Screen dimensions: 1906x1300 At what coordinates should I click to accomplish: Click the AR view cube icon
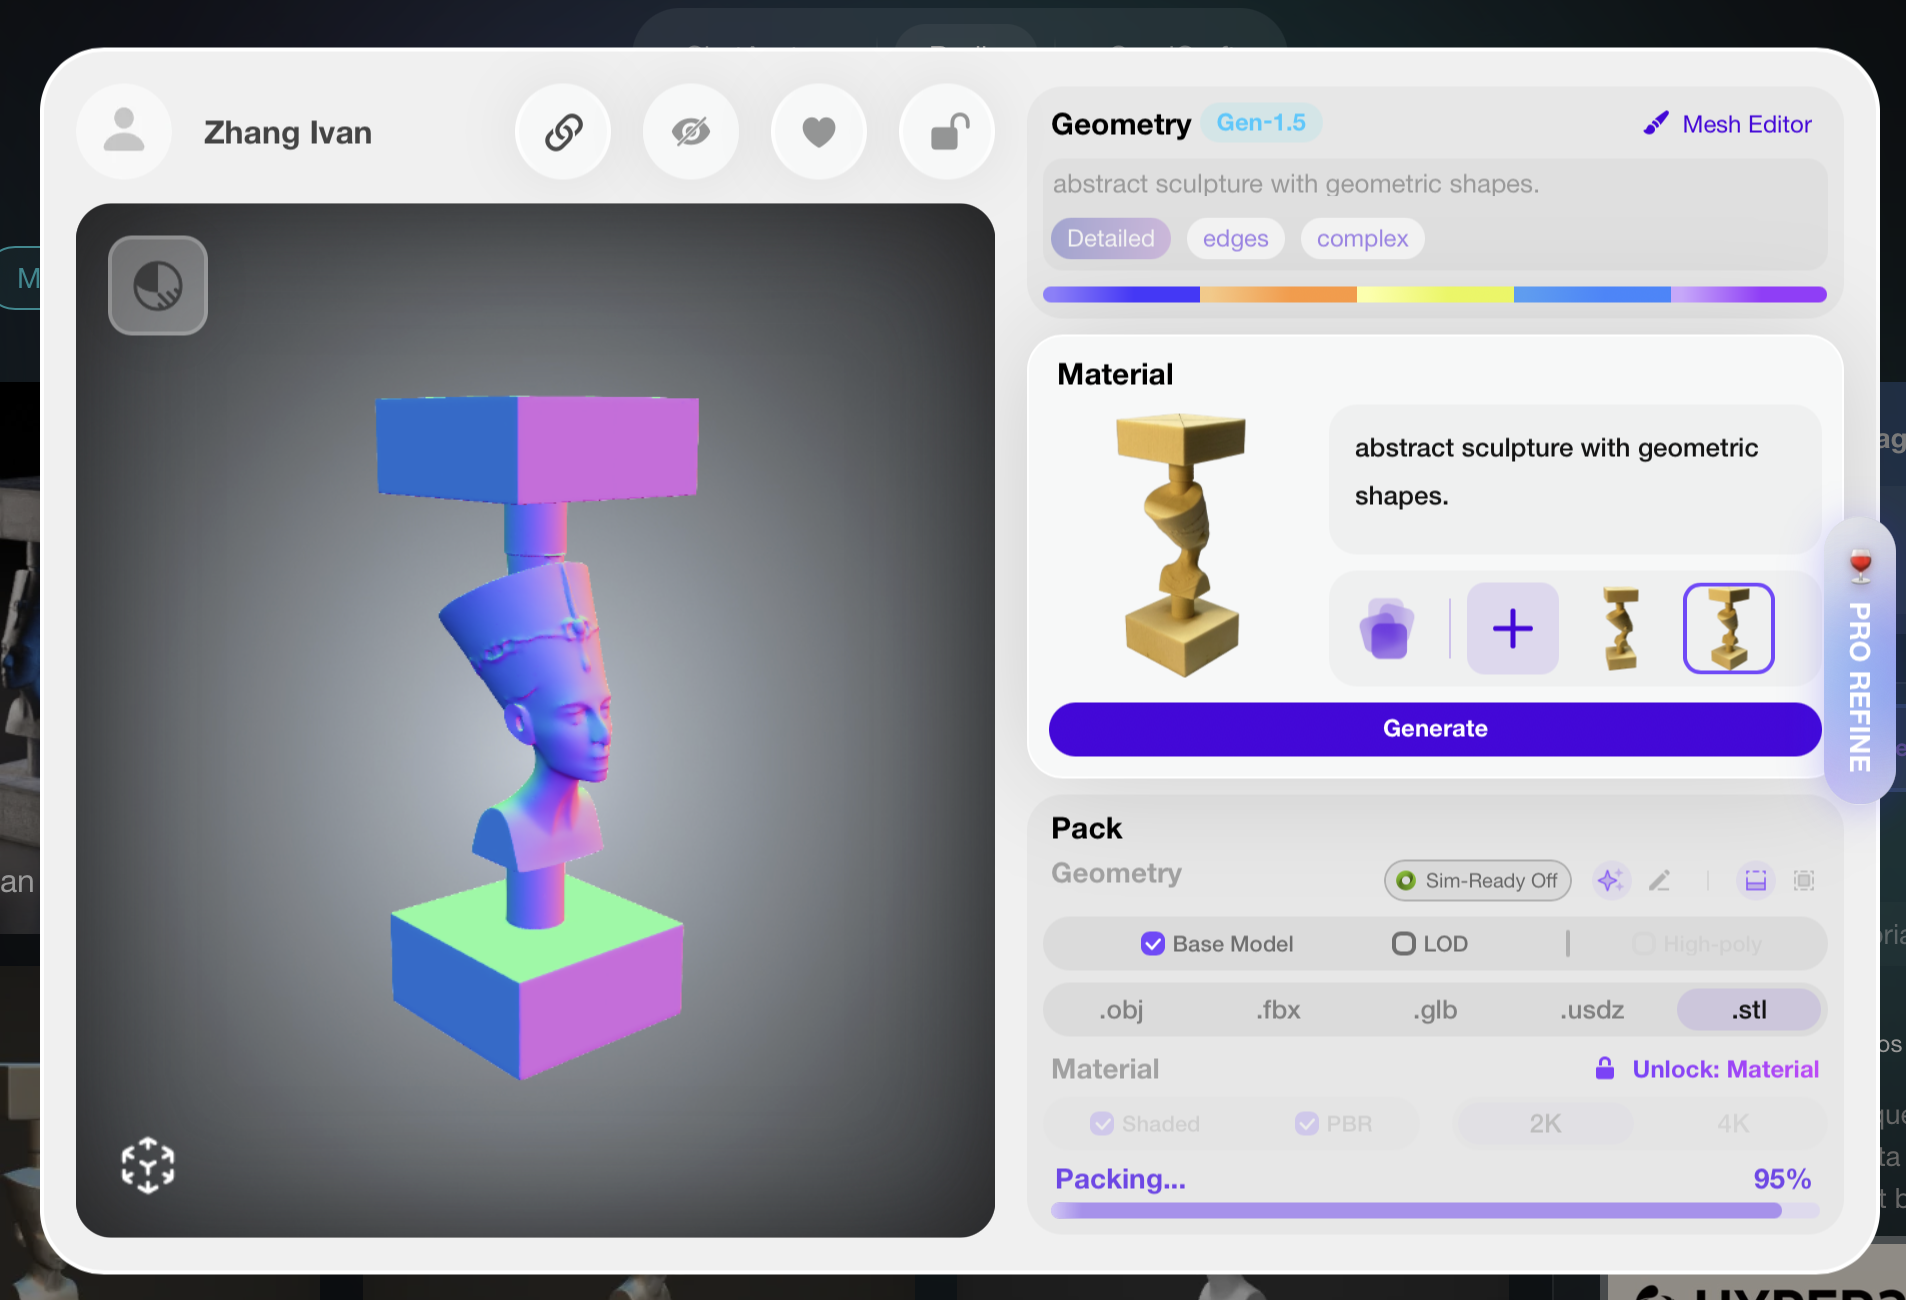click(148, 1165)
